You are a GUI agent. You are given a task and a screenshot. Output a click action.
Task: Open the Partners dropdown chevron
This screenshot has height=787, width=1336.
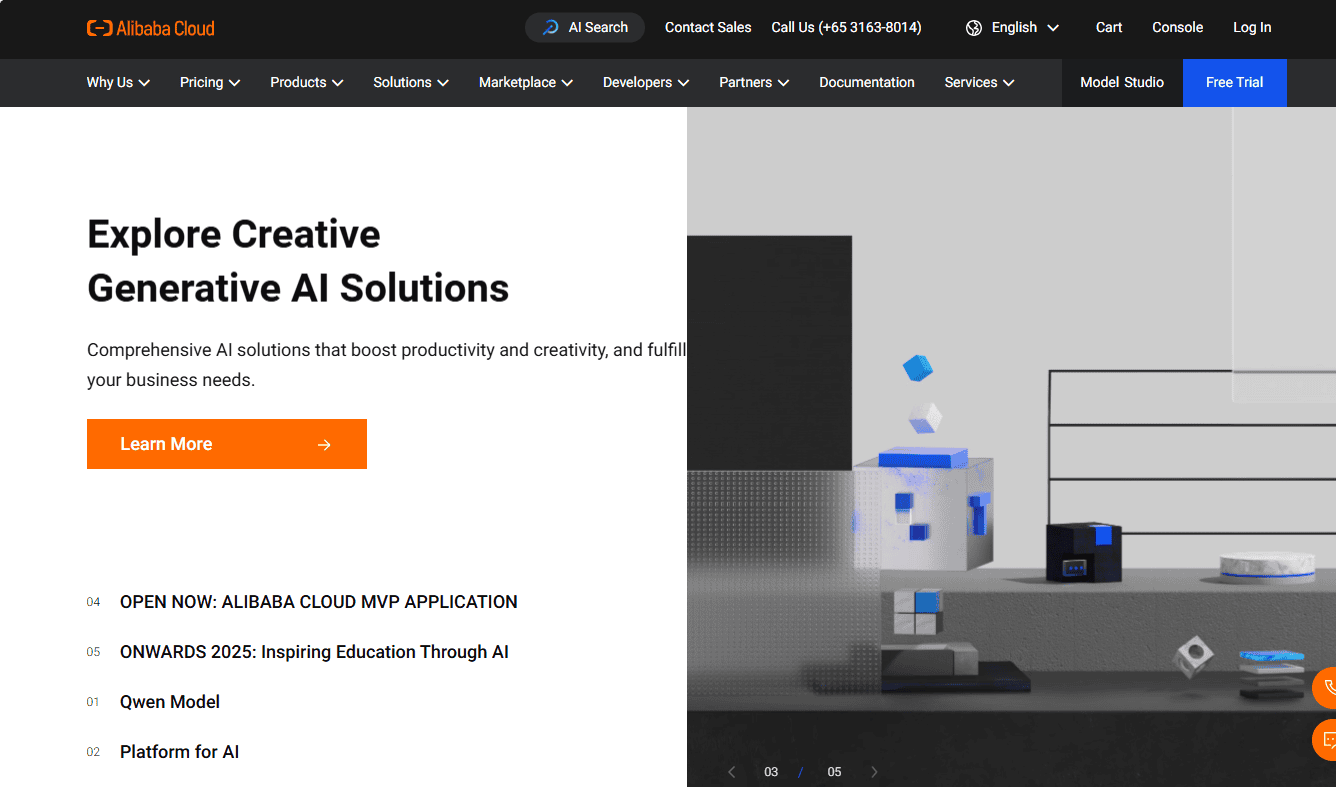(x=784, y=83)
